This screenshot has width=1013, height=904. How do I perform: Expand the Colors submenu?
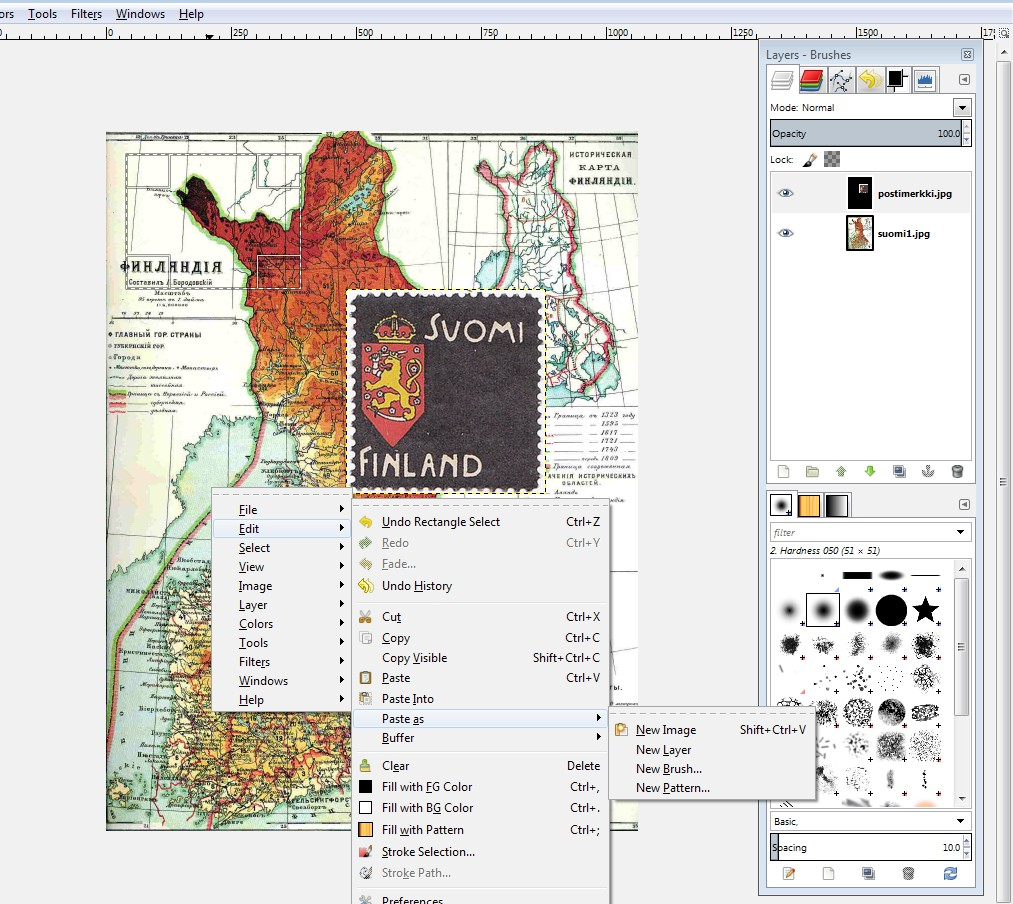coord(282,624)
